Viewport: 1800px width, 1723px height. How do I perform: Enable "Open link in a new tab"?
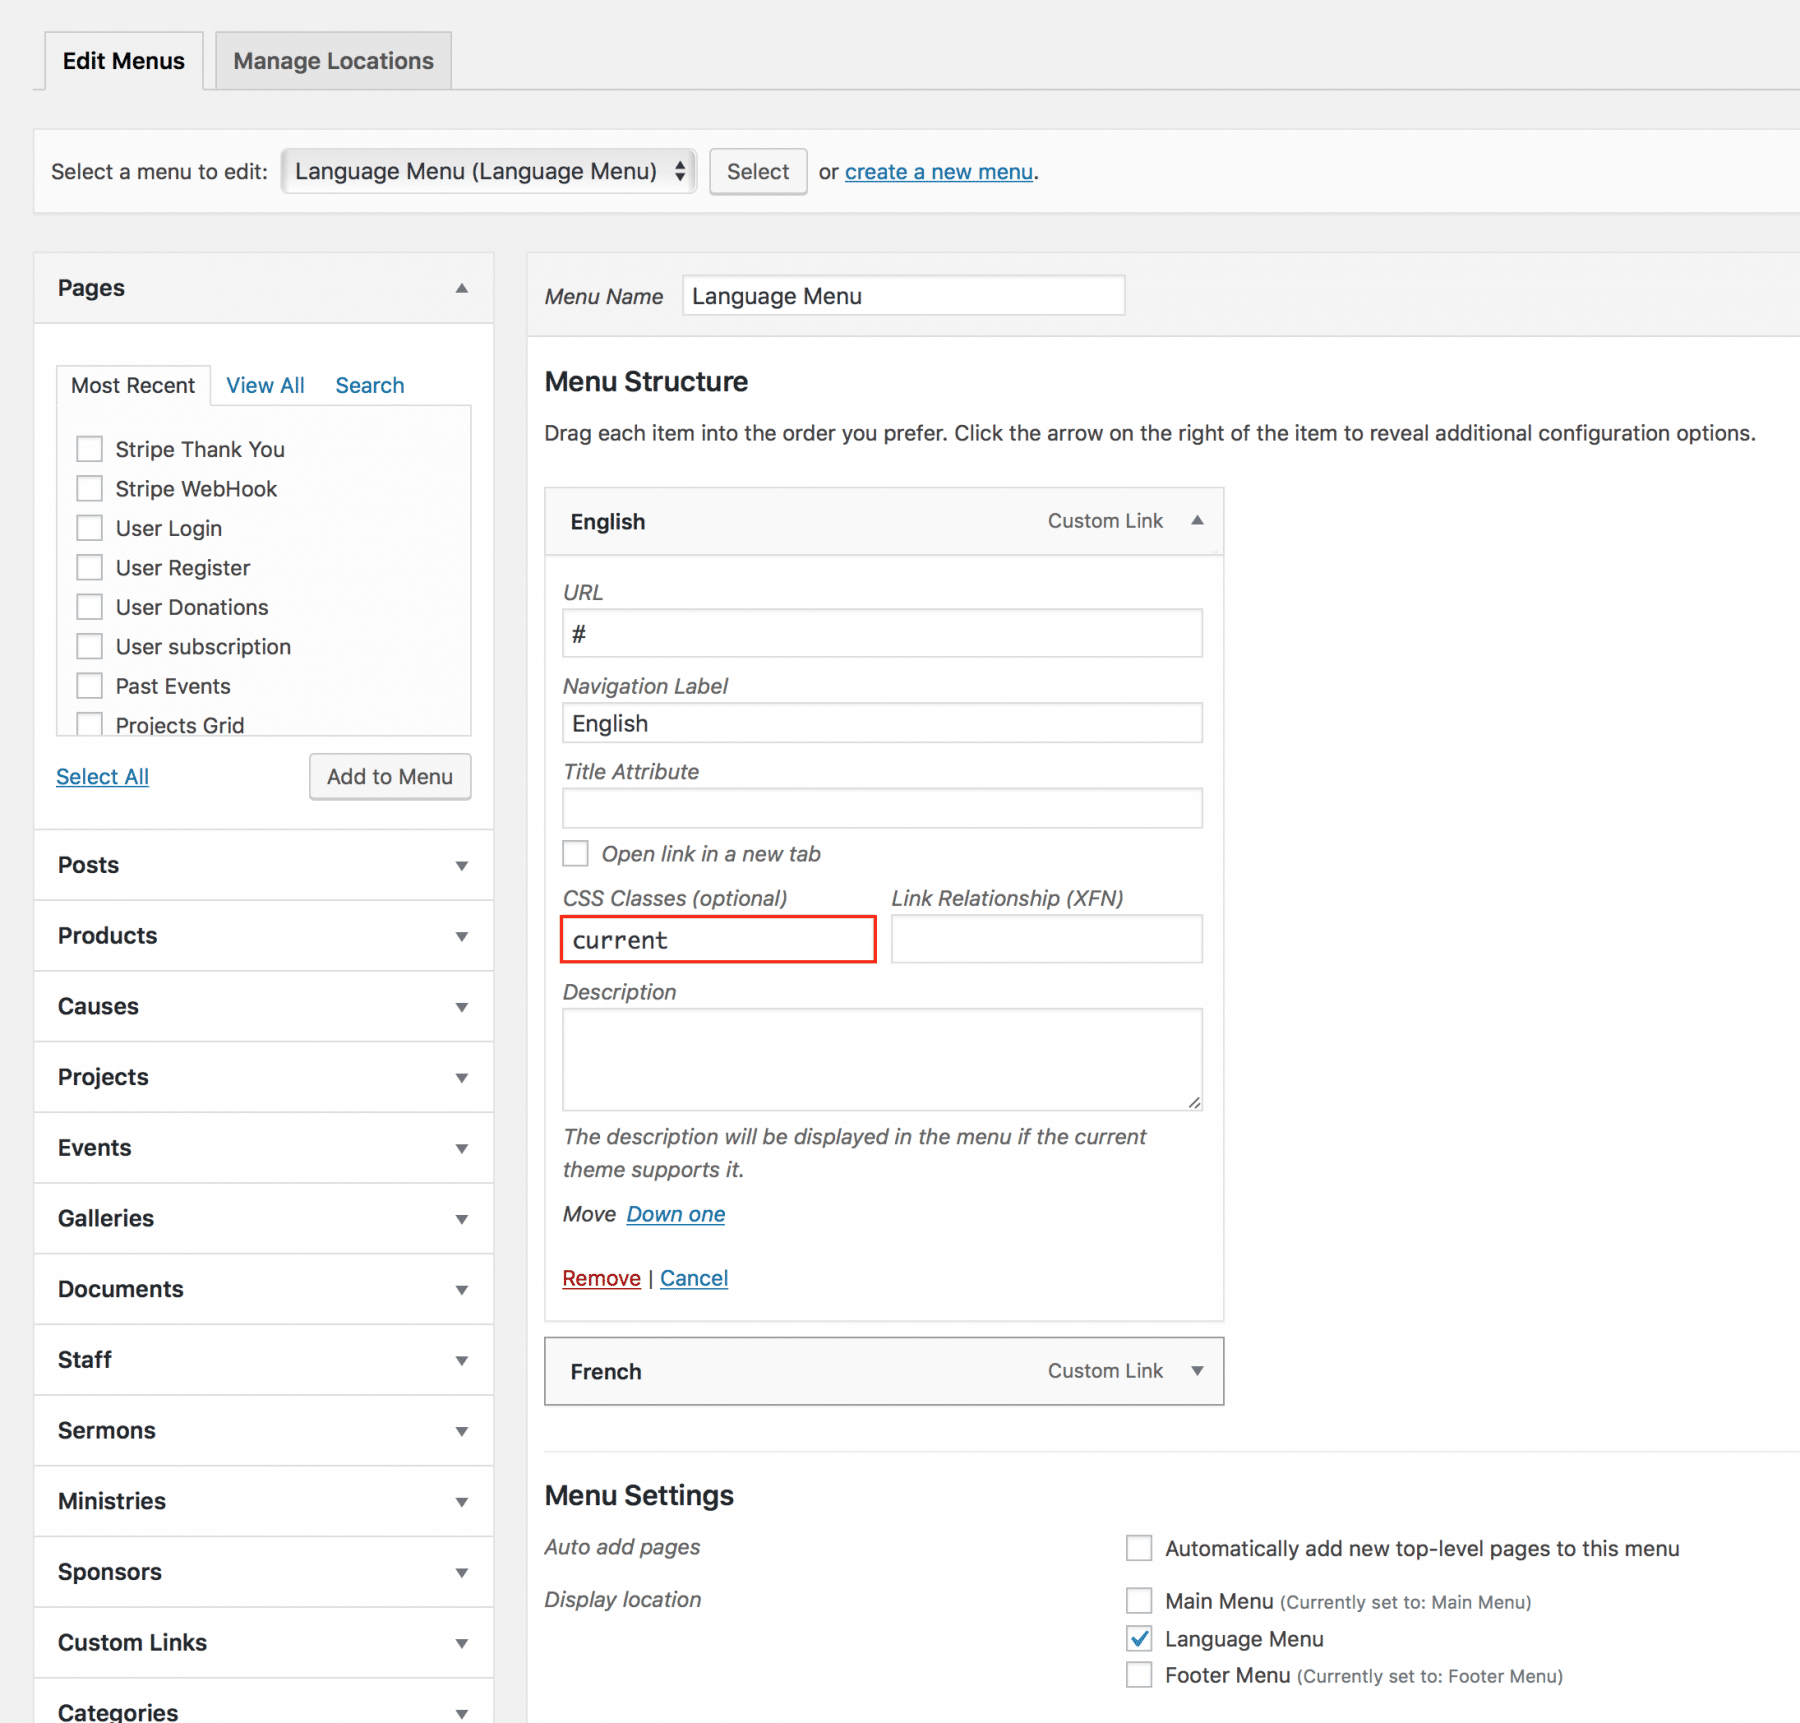click(x=575, y=853)
